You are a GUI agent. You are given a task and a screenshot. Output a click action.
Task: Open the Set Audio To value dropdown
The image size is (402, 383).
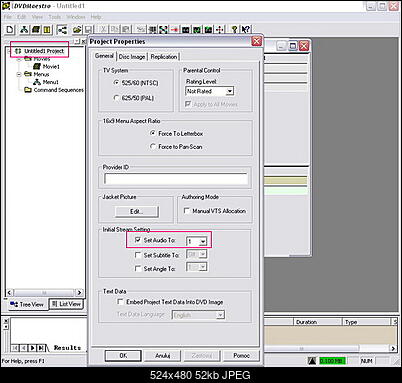pos(203,241)
